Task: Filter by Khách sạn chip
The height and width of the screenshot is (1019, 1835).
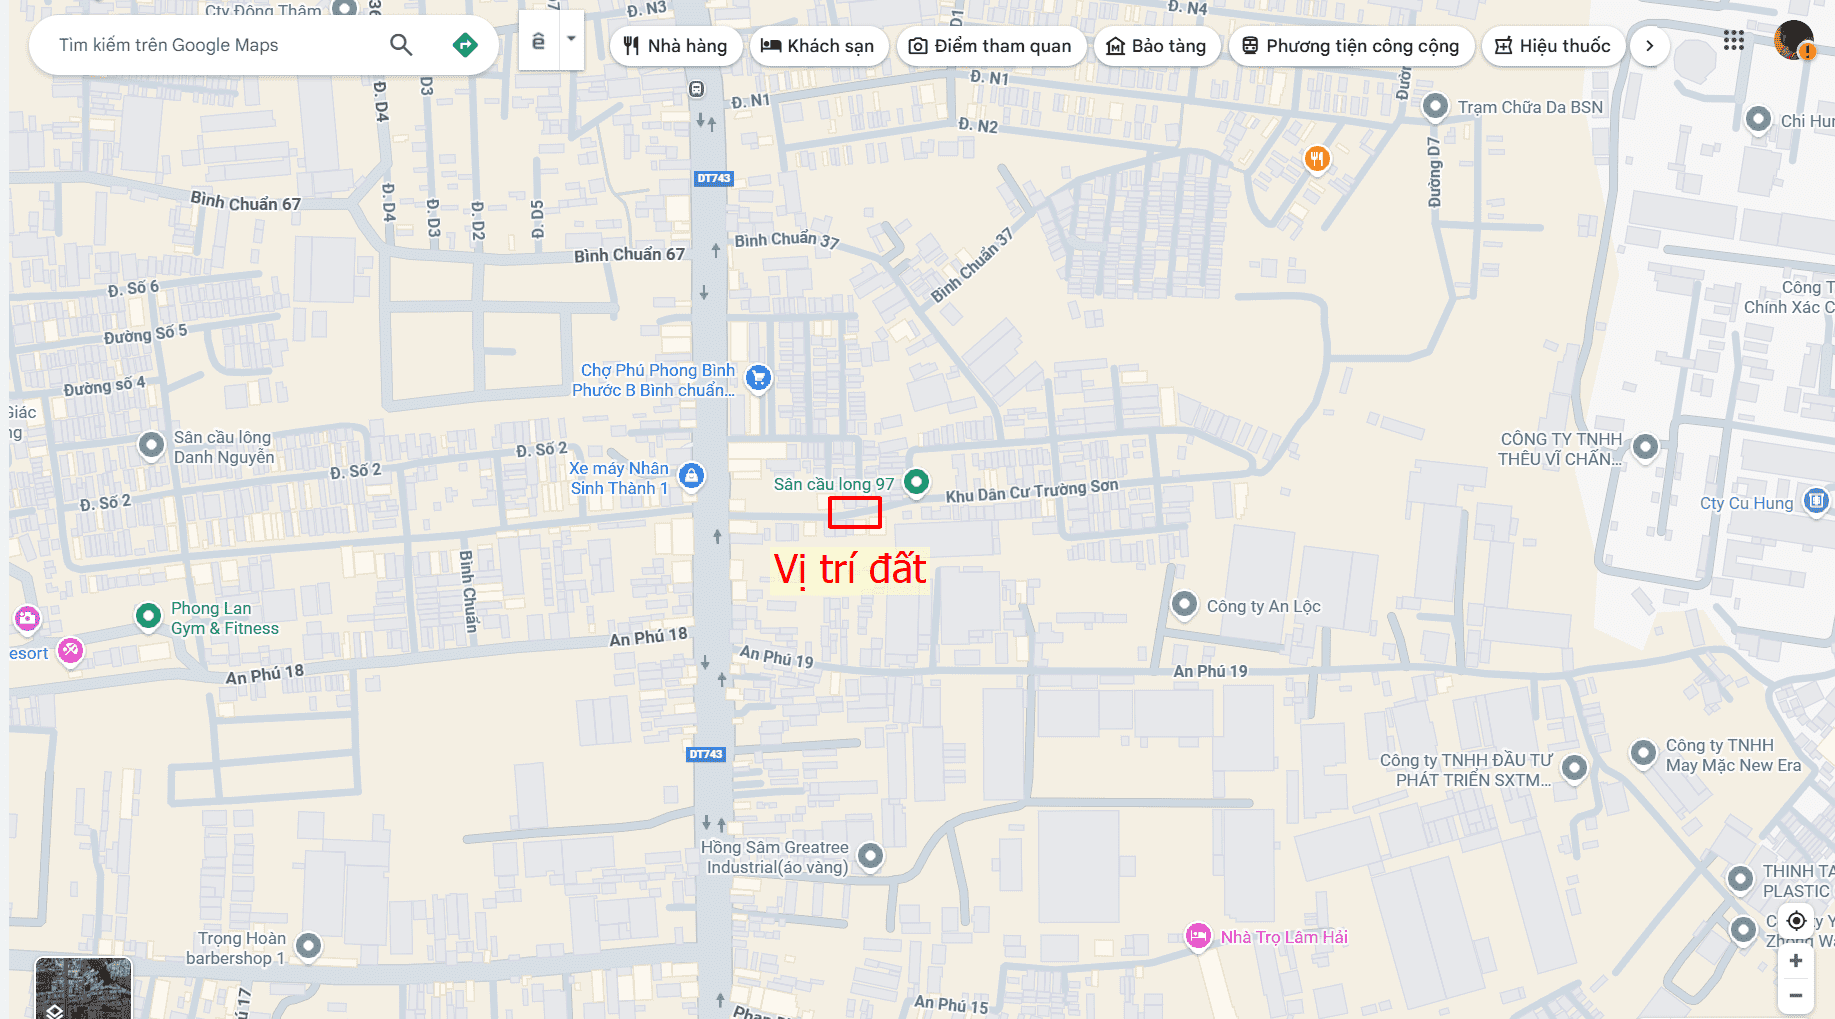Action: tap(818, 46)
